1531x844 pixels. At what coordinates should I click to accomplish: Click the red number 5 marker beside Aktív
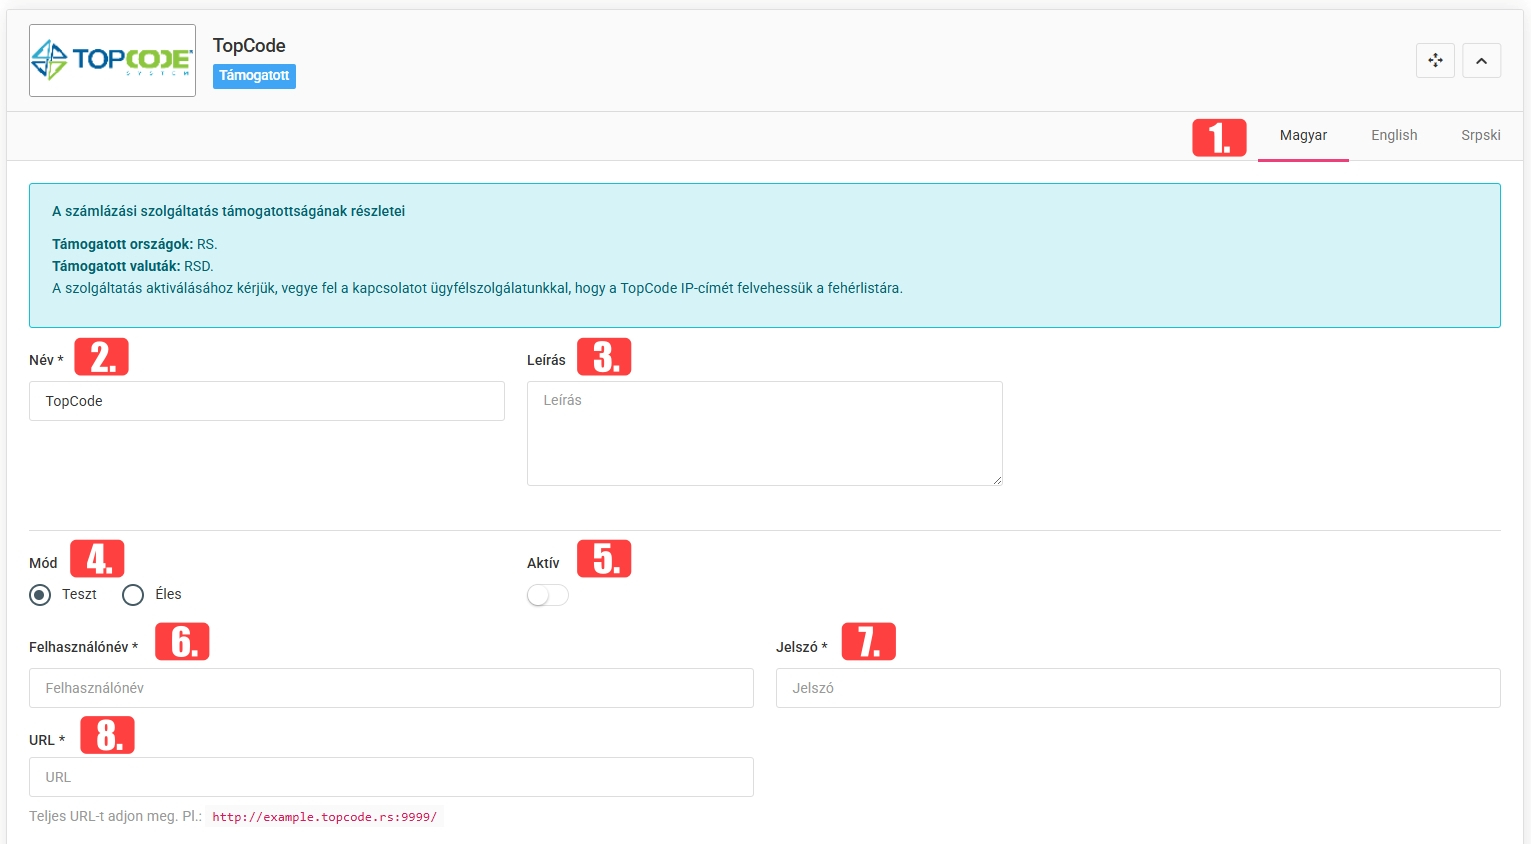point(604,559)
